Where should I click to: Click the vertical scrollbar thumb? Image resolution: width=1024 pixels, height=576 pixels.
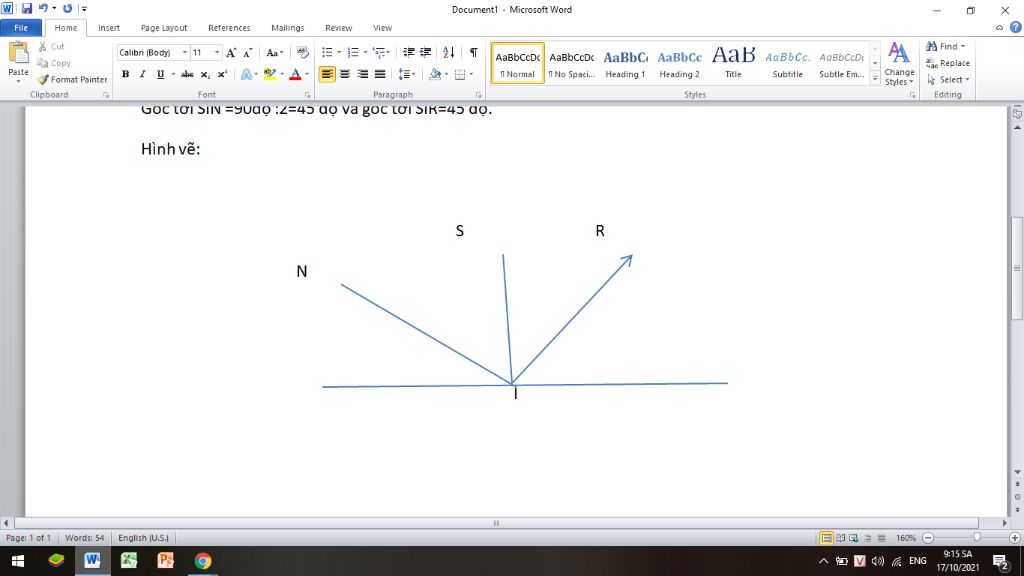pyautogui.click(x=1017, y=268)
